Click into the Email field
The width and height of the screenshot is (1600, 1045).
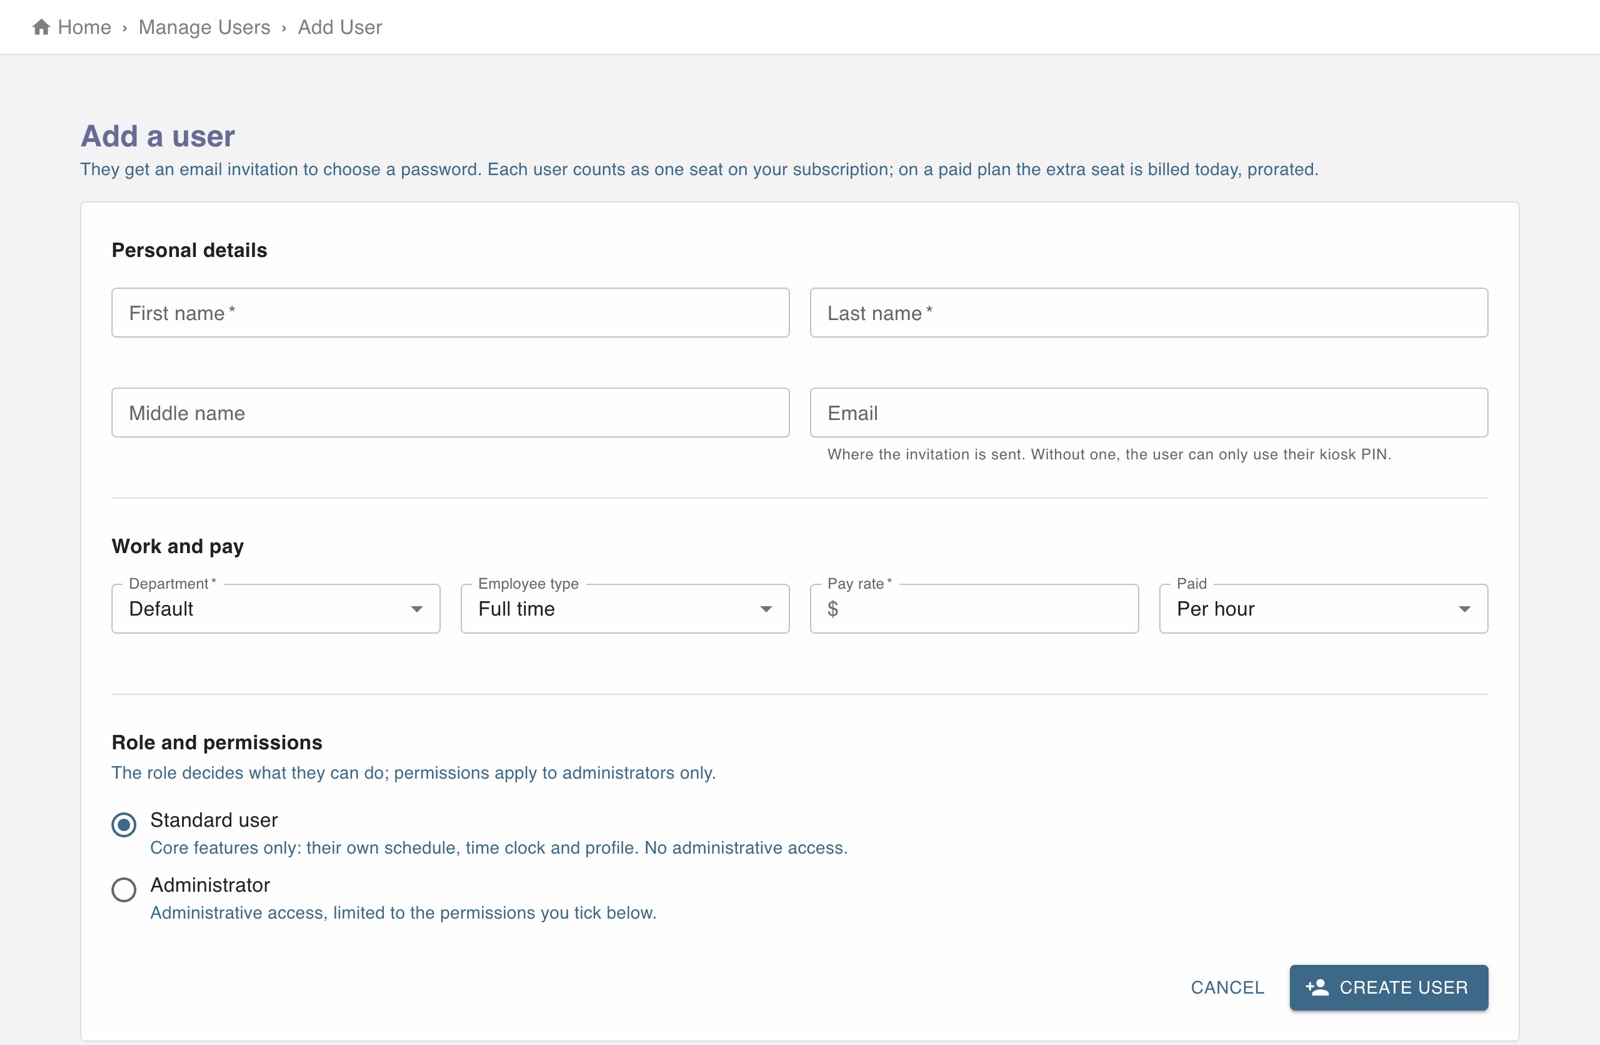[x=1149, y=413]
